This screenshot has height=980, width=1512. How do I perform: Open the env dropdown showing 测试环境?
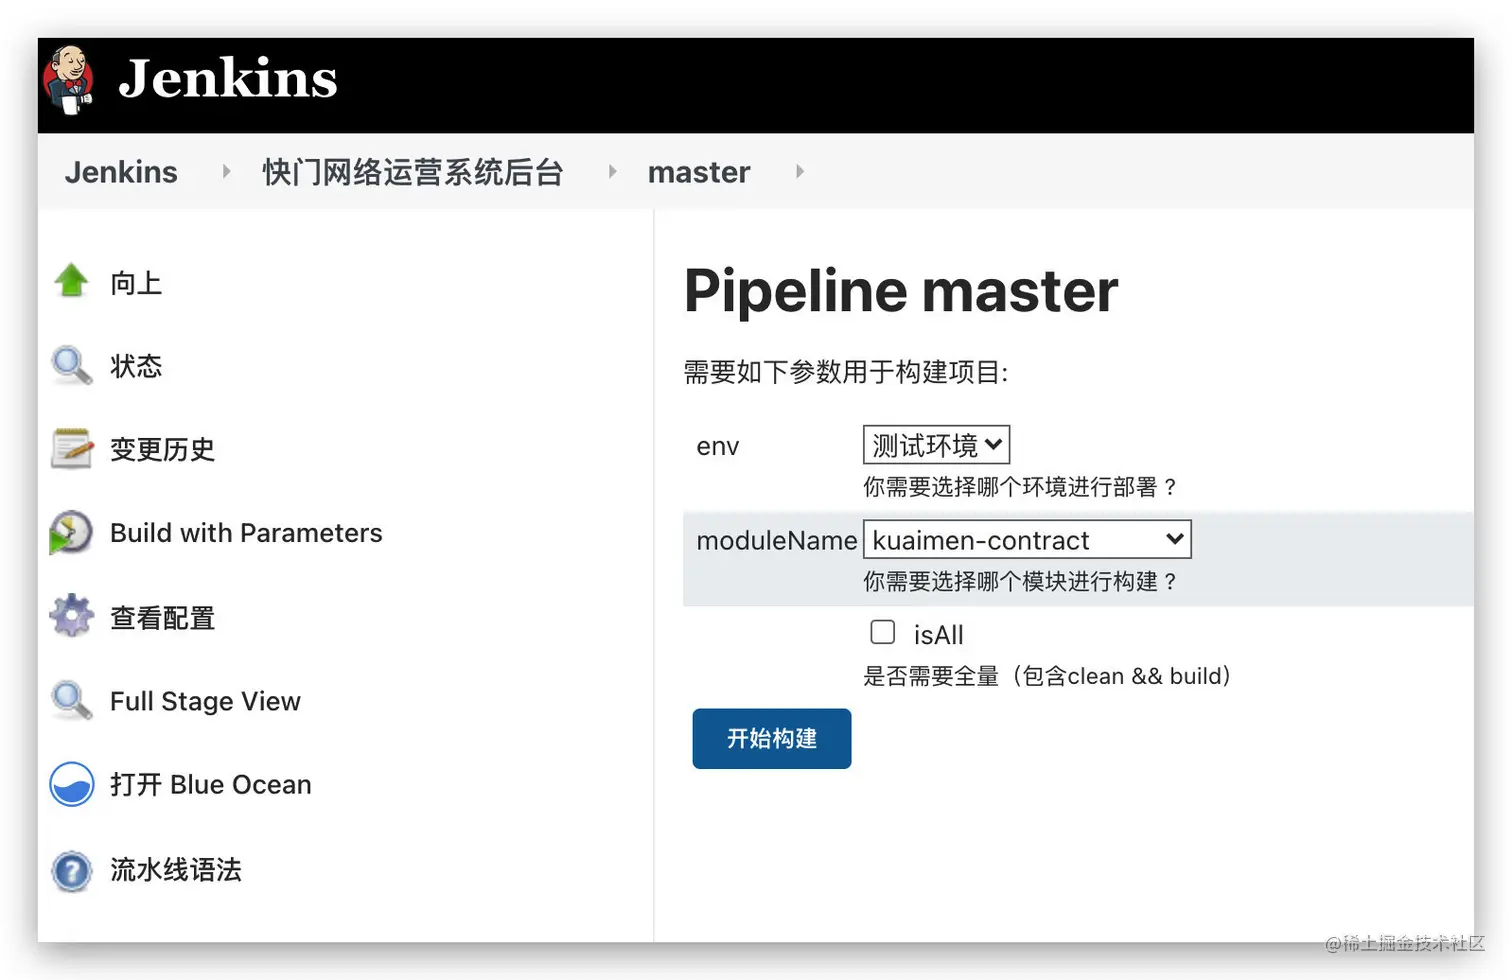pyautogui.click(x=936, y=444)
